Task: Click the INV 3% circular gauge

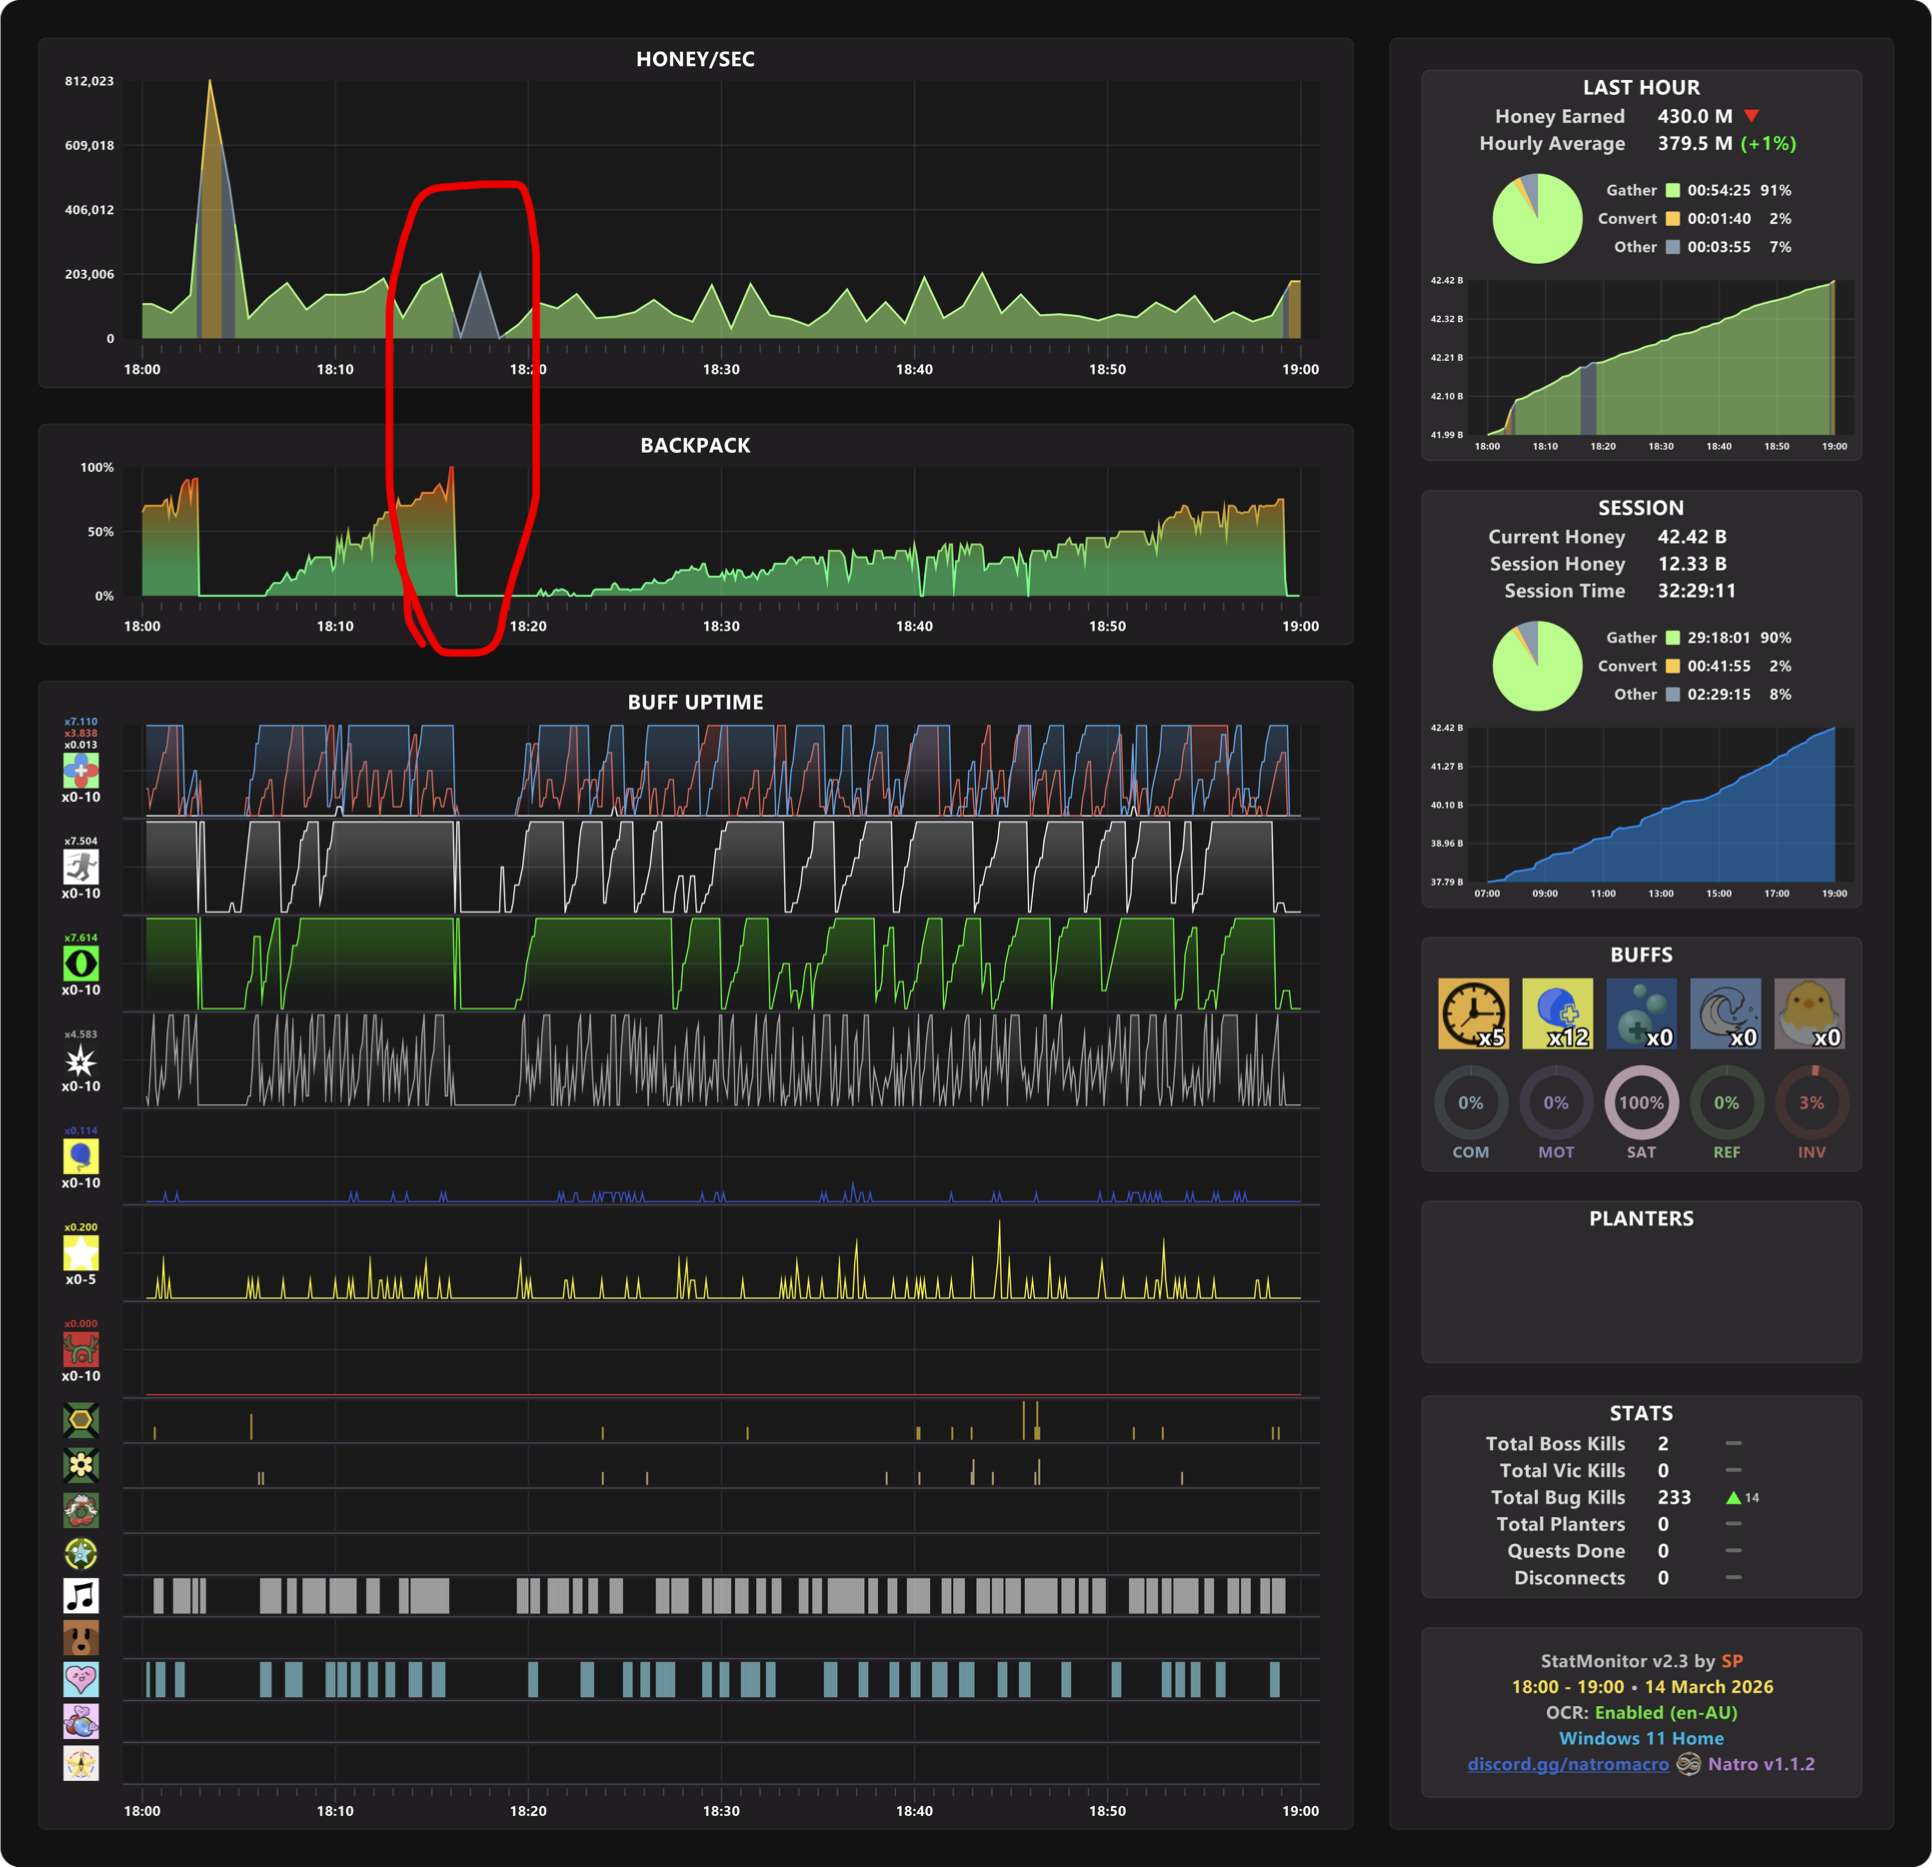Action: tap(1811, 1102)
